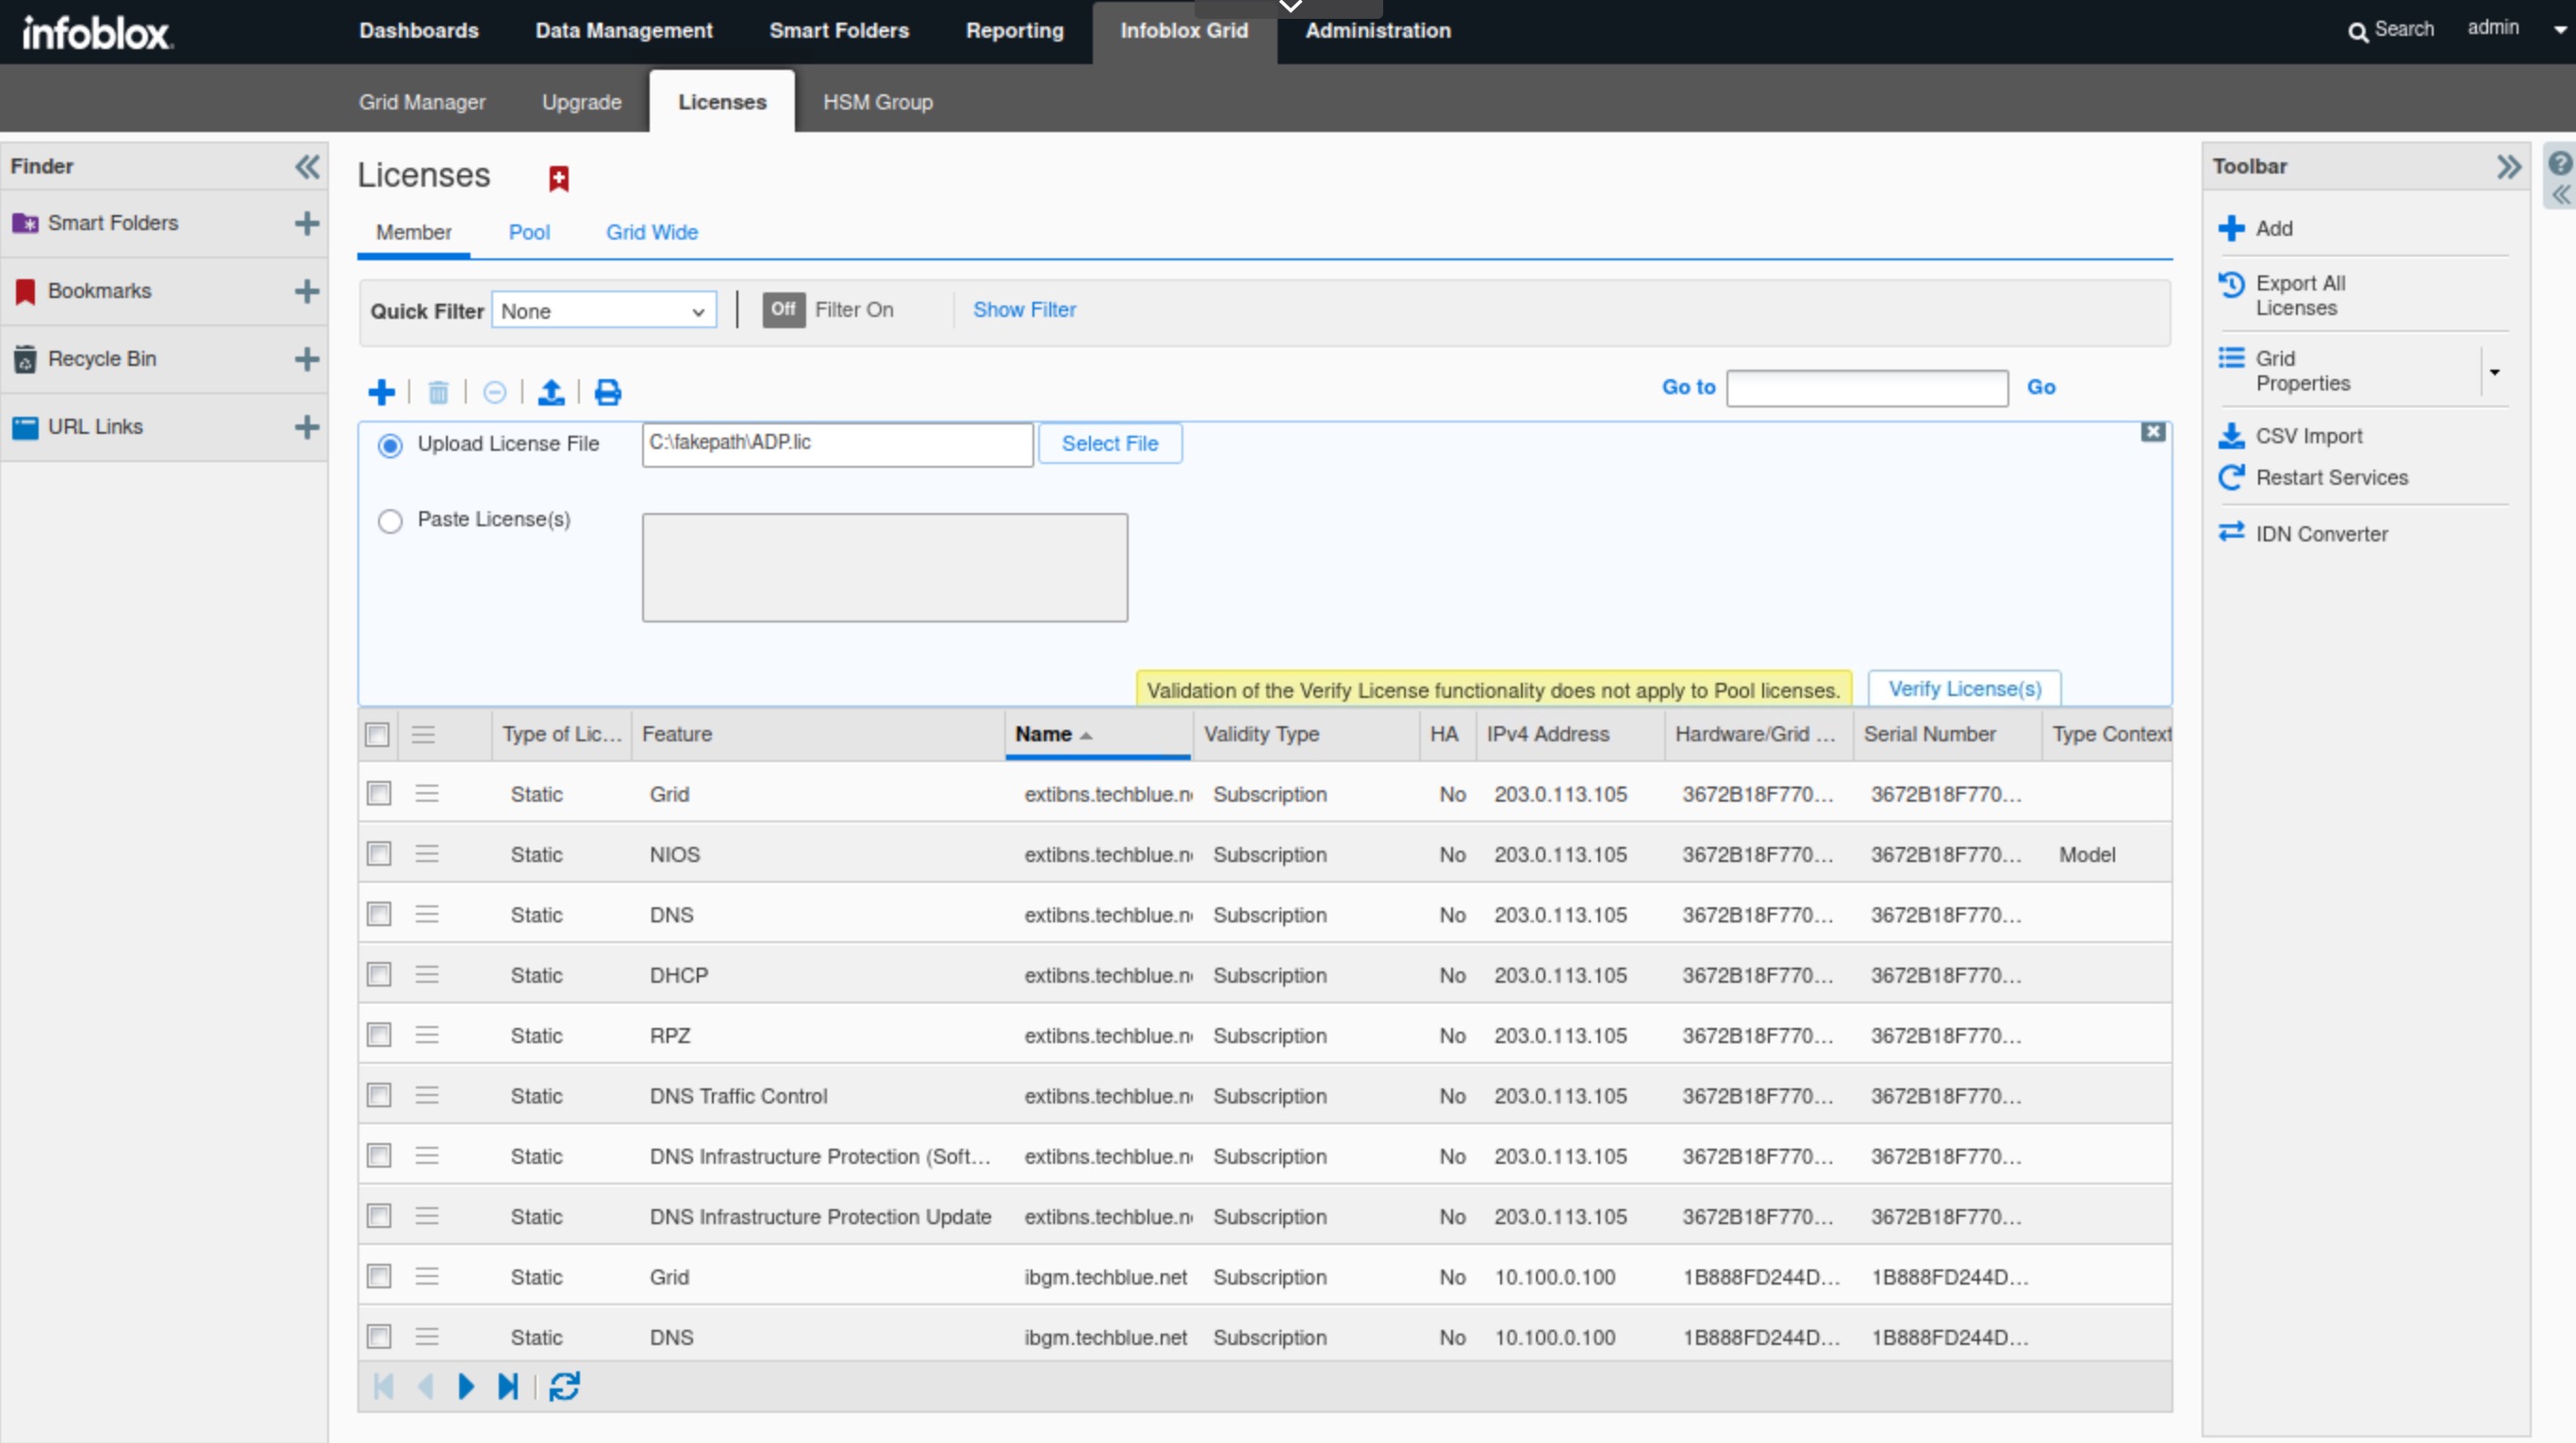Click the Verify License(s) button
This screenshot has height=1443, width=2576.
[1964, 689]
